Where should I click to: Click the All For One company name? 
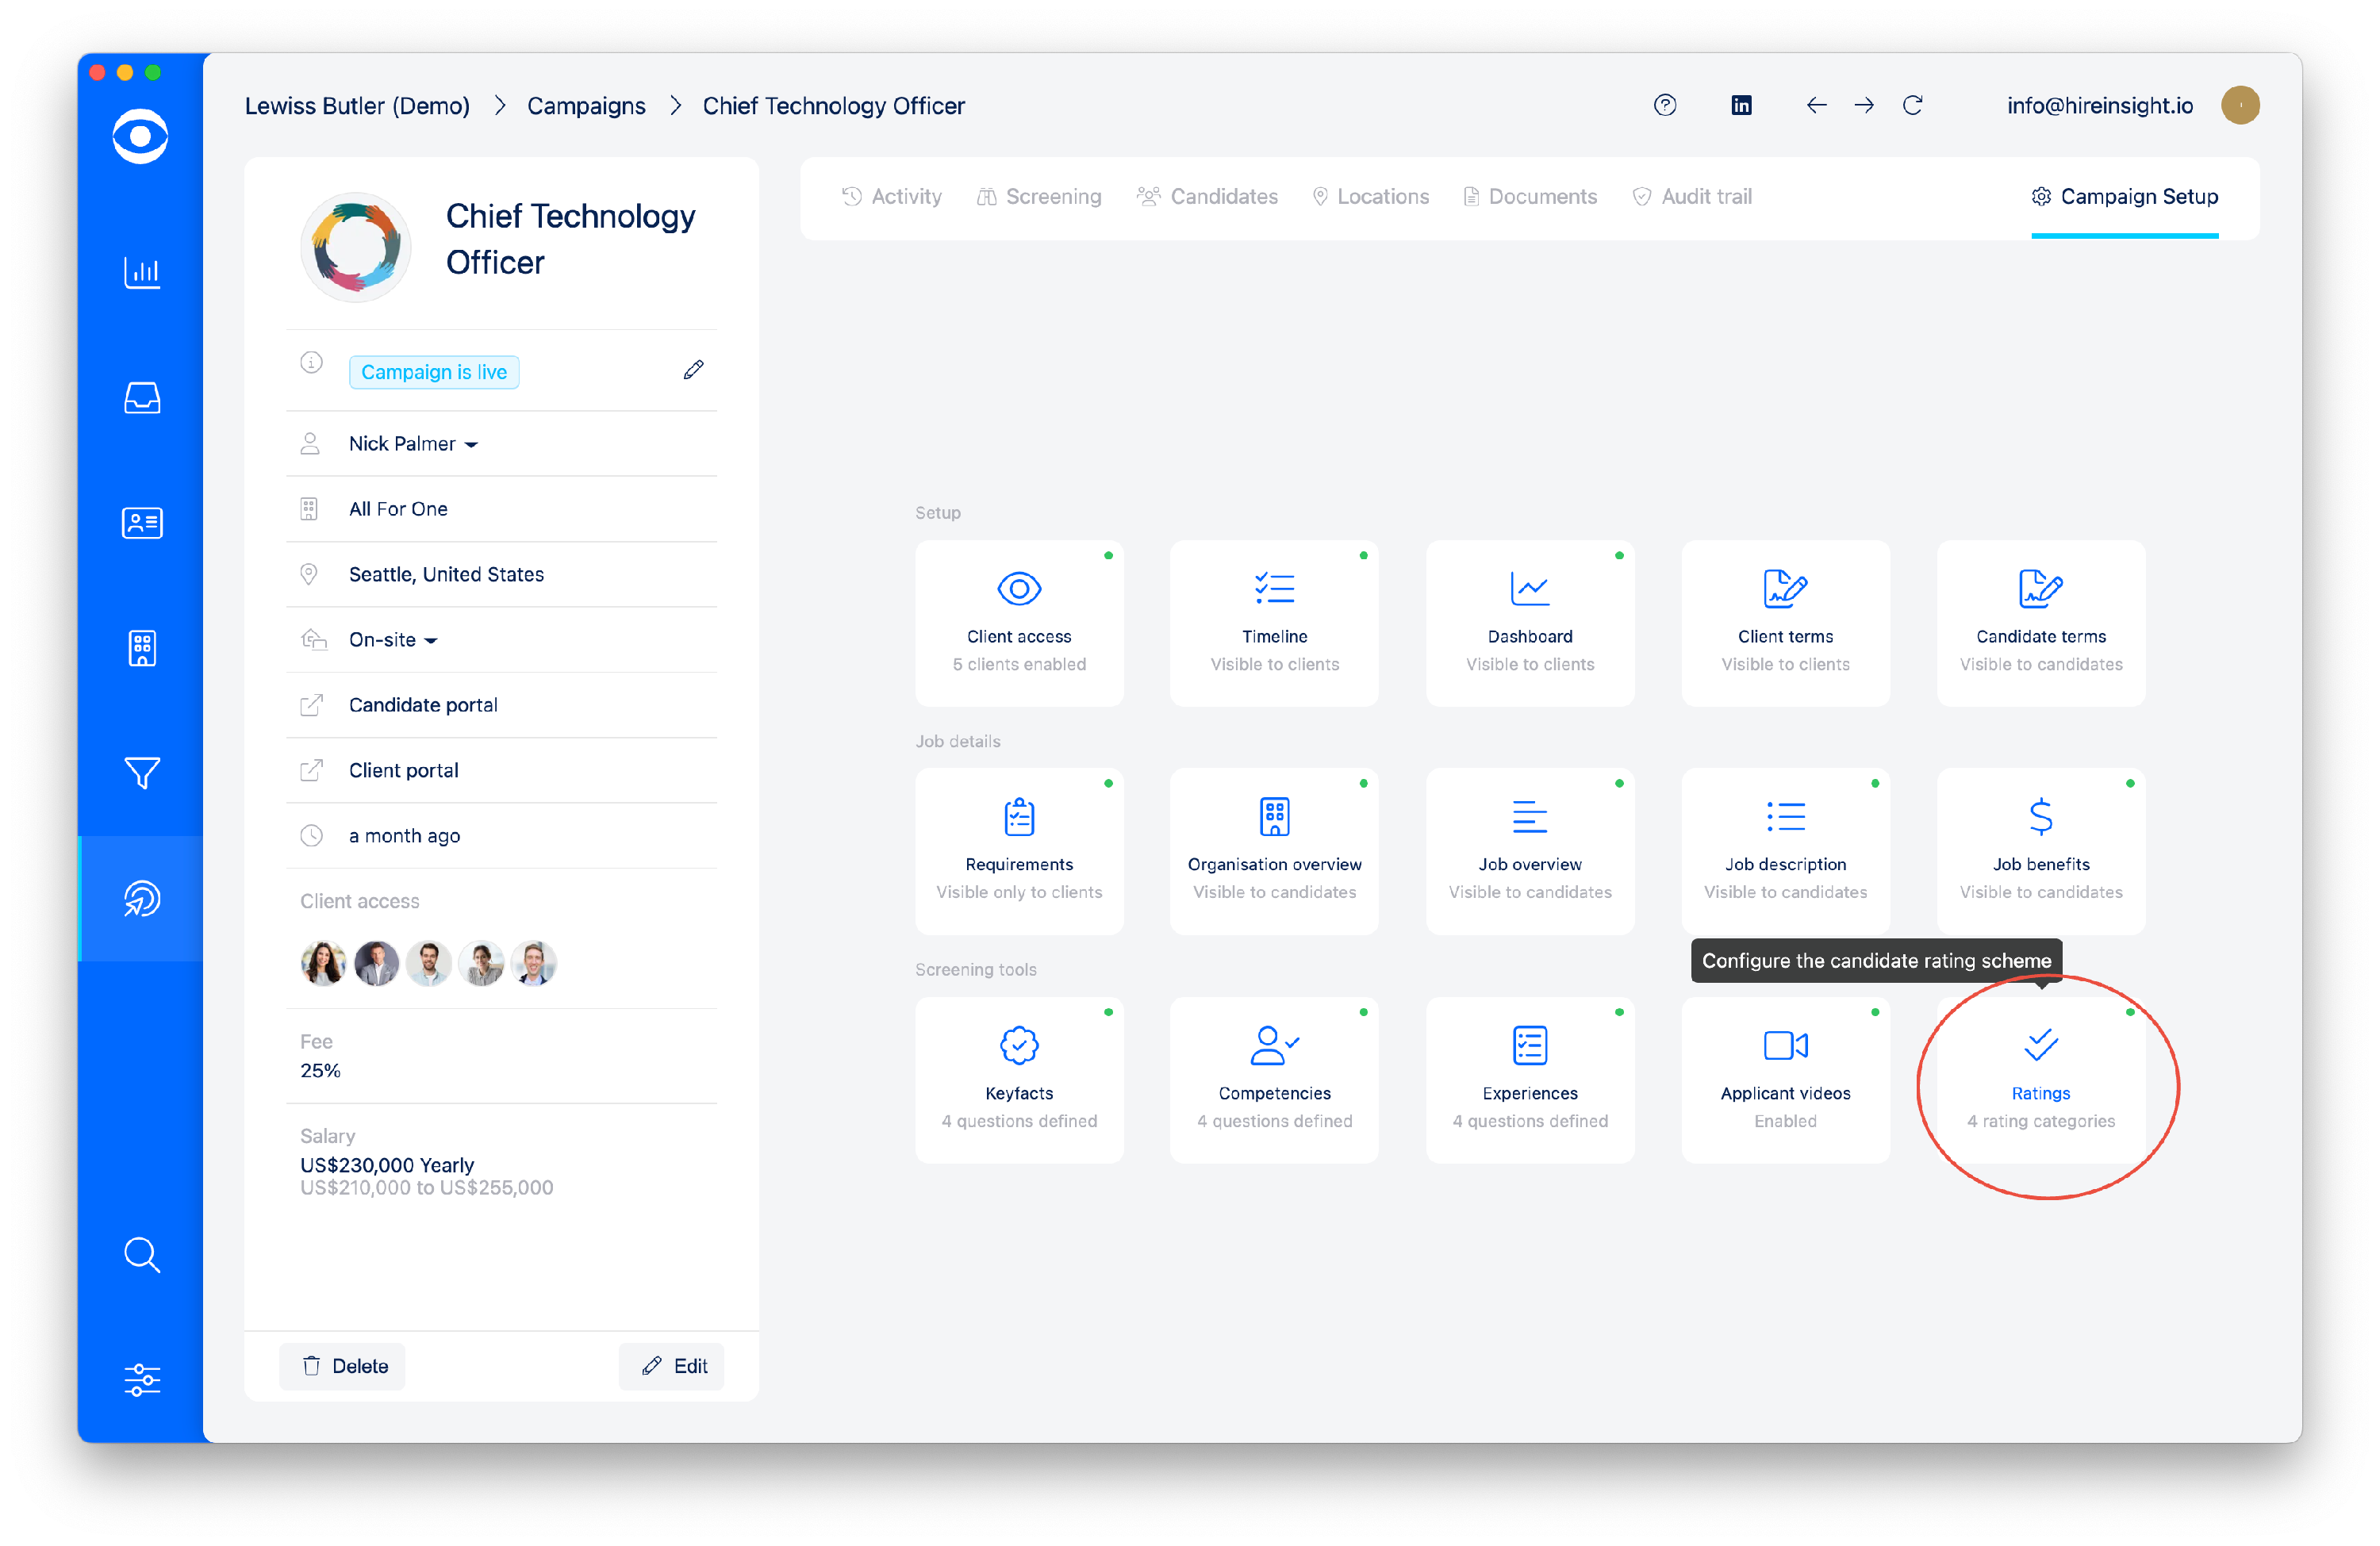(x=398, y=508)
